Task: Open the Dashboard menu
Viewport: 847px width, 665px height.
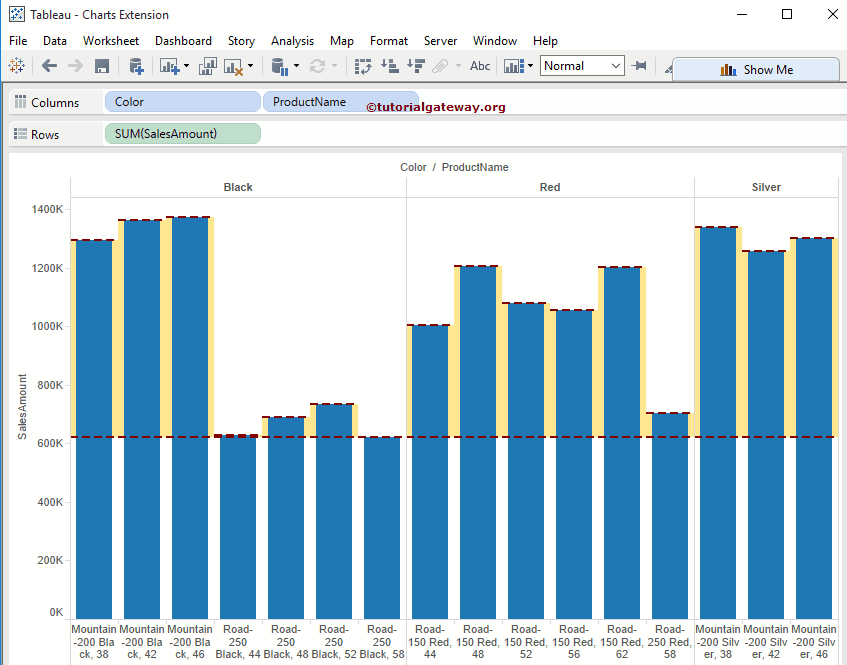Action: tap(183, 41)
